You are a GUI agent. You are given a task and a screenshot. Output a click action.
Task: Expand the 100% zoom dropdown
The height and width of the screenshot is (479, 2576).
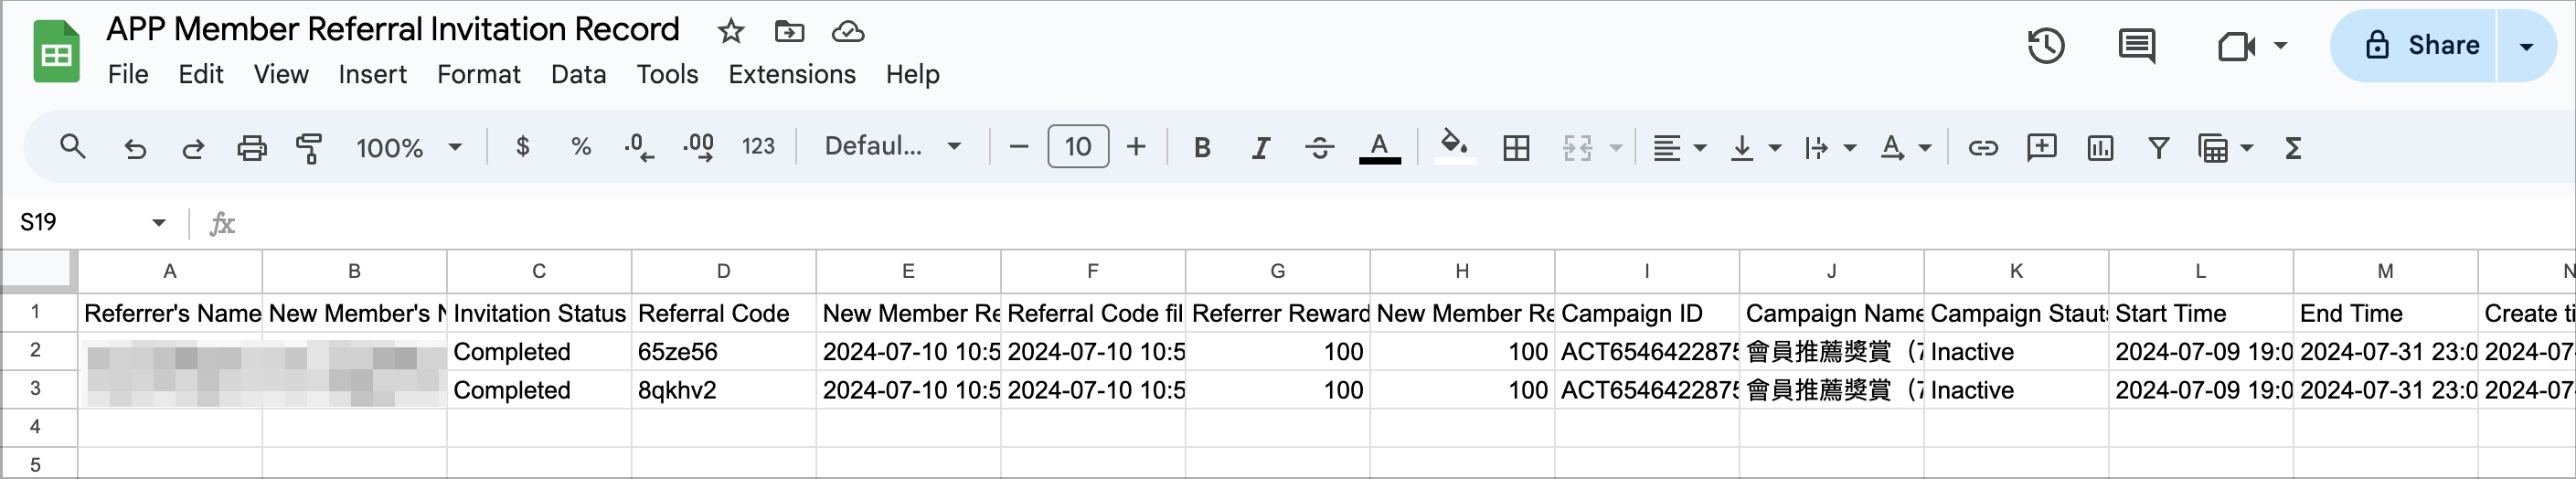[409, 148]
